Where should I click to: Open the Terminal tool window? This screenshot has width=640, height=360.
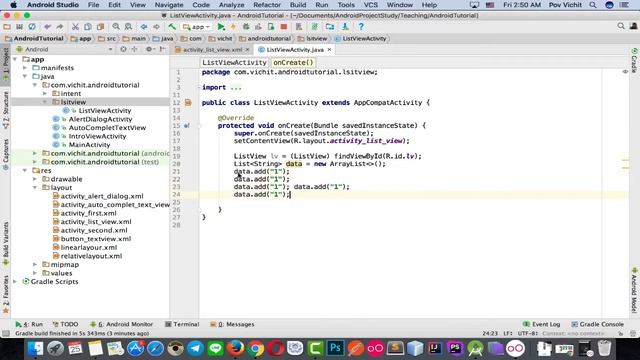click(182, 324)
